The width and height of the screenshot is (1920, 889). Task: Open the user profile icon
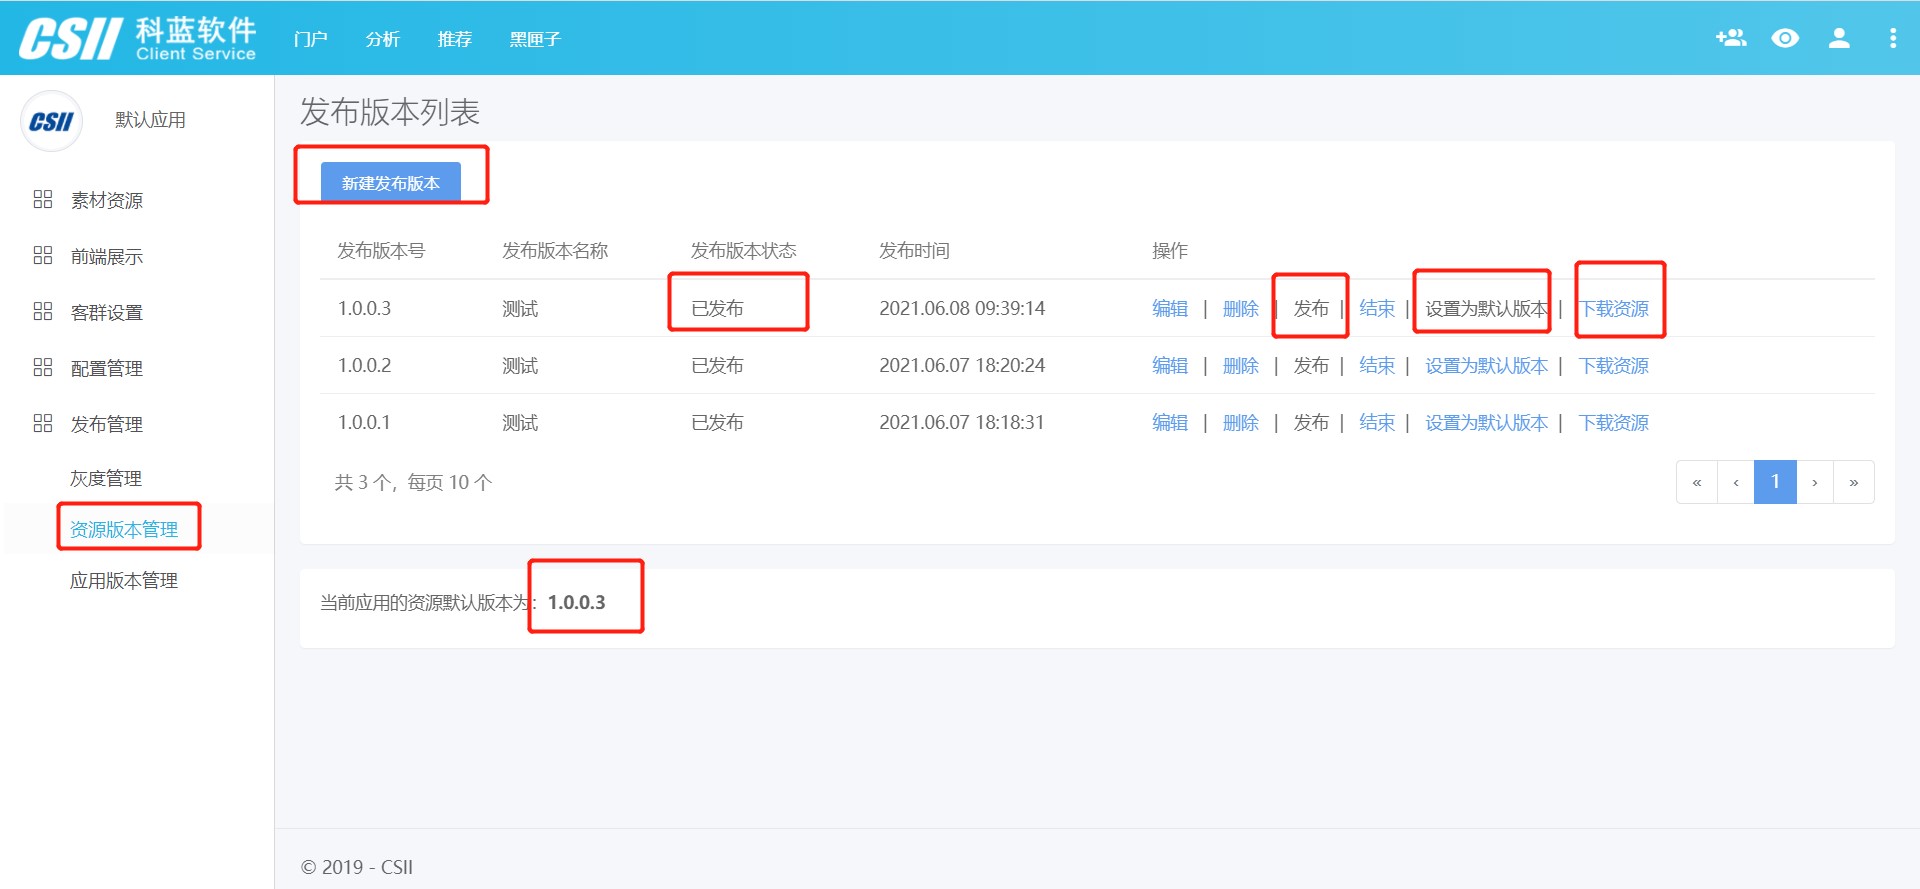(1839, 38)
